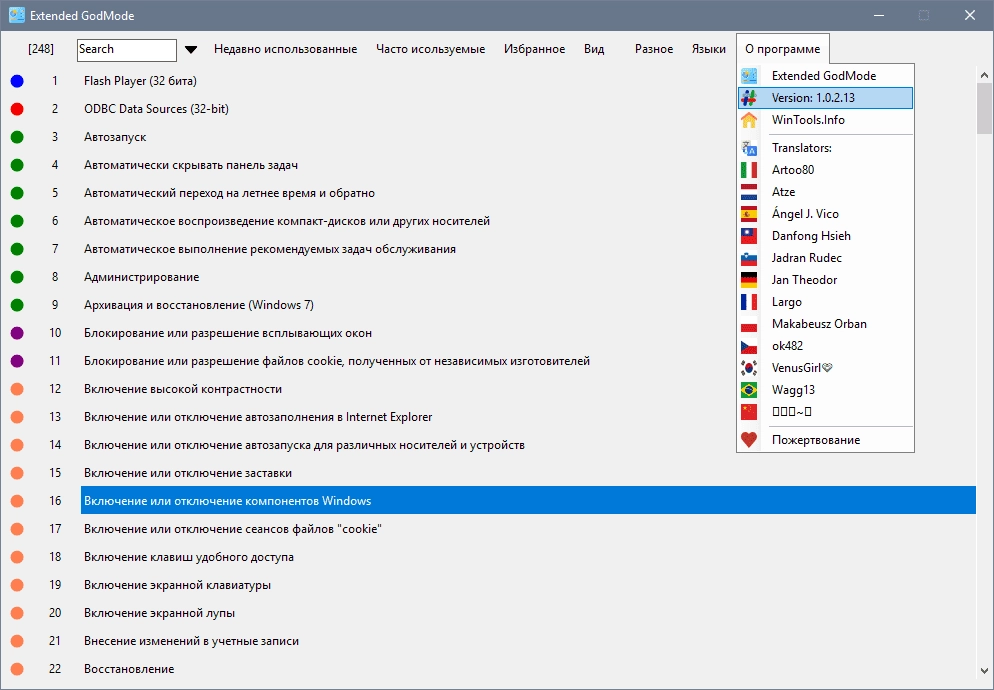
Task: Click the green dot next to Администрирование
Action: coord(17,277)
